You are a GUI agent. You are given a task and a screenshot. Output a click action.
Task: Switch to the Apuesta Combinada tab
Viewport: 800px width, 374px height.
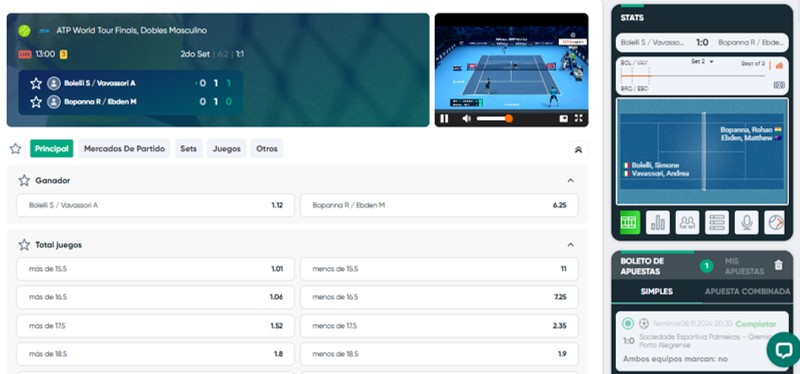tap(747, 292)
